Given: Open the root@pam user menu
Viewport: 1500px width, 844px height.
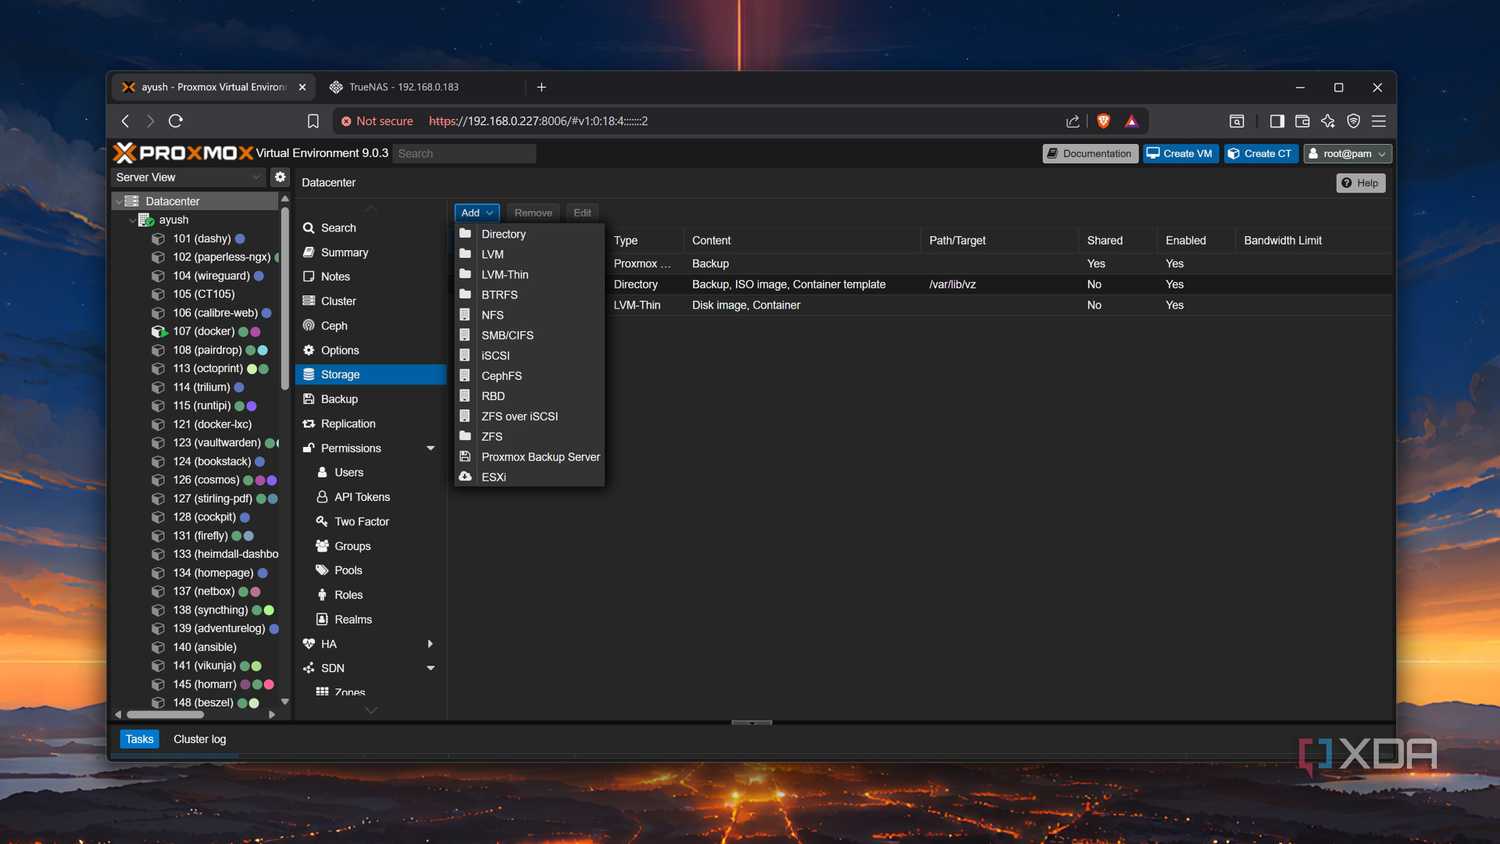Looking at the screenshot, I should (x=1348, y=154).
